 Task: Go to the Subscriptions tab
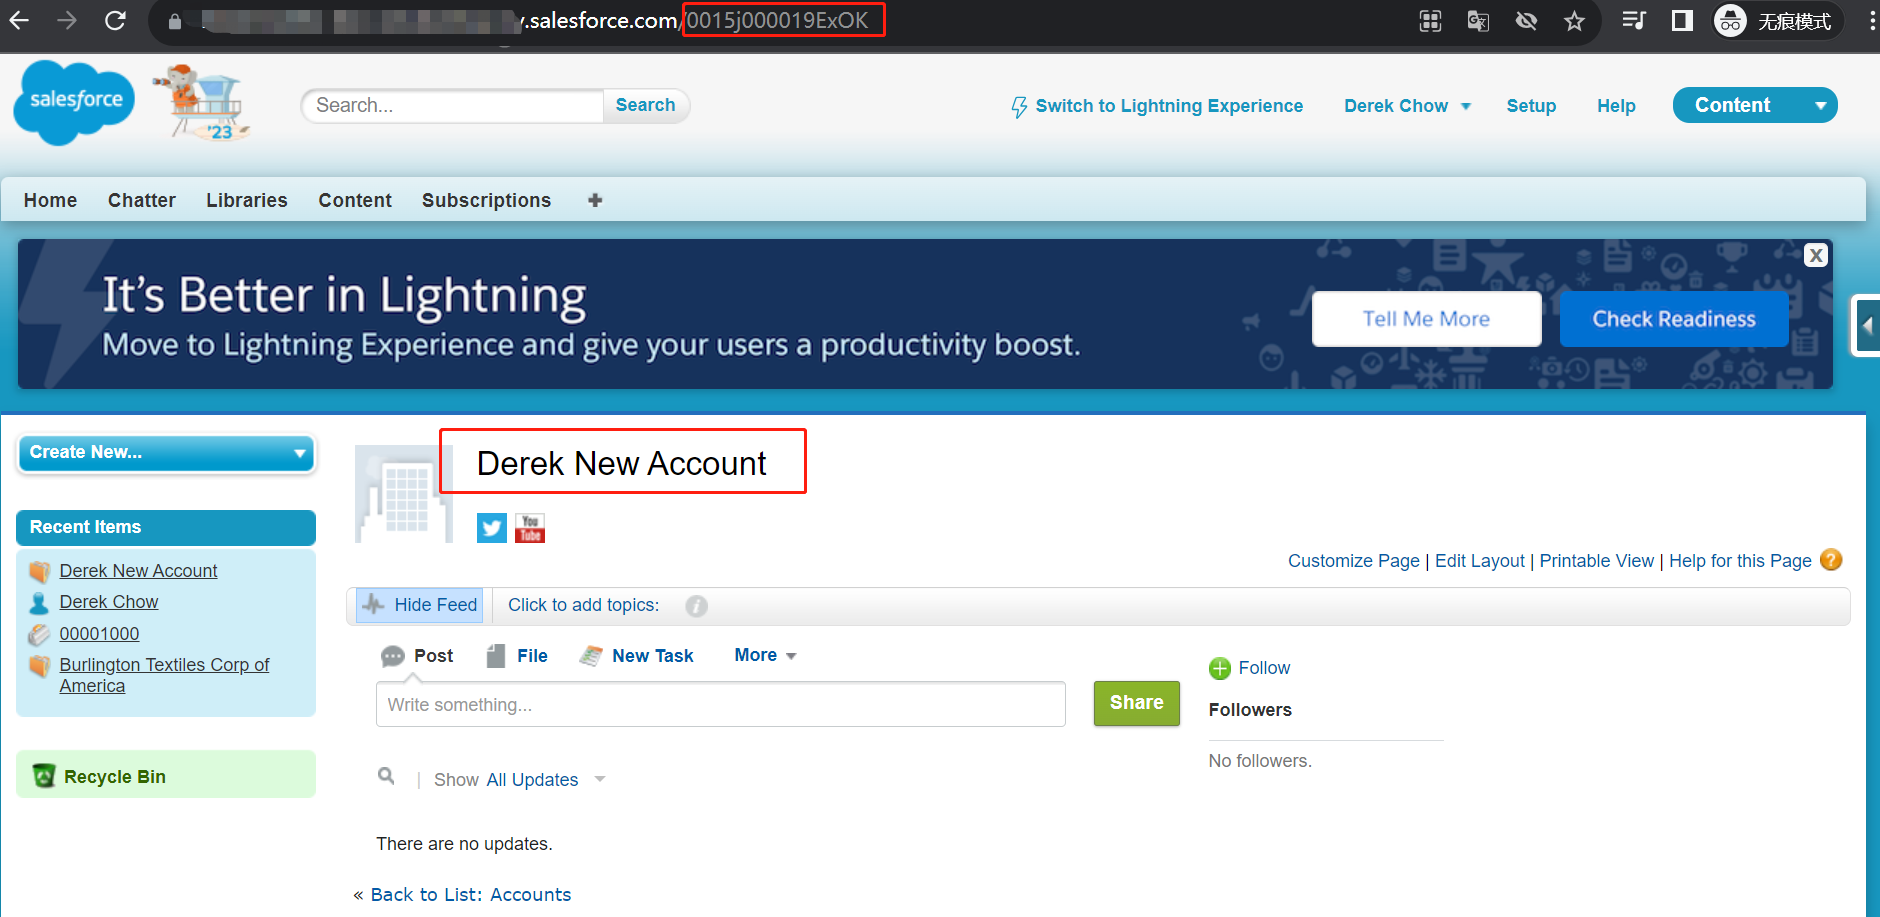[x=486, y=200]
